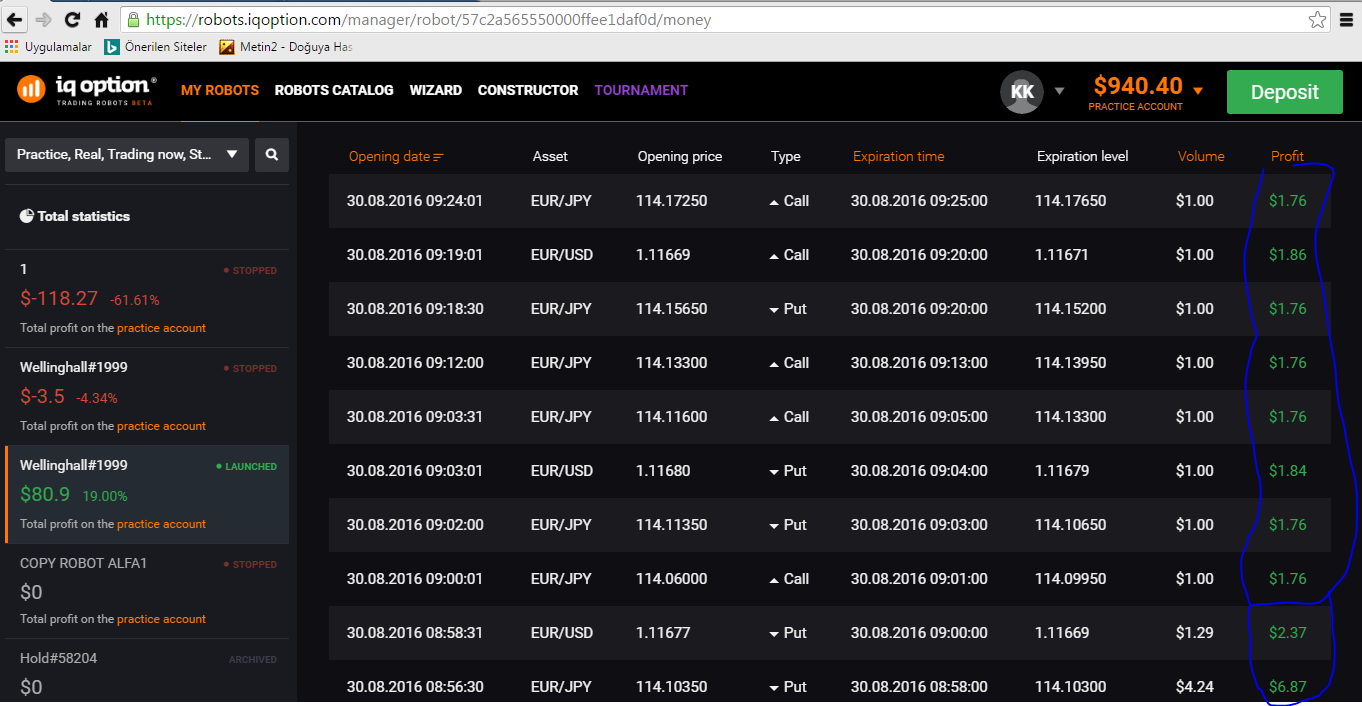Click the Type column header
The image size is (1362, 706).
[786, 156]
